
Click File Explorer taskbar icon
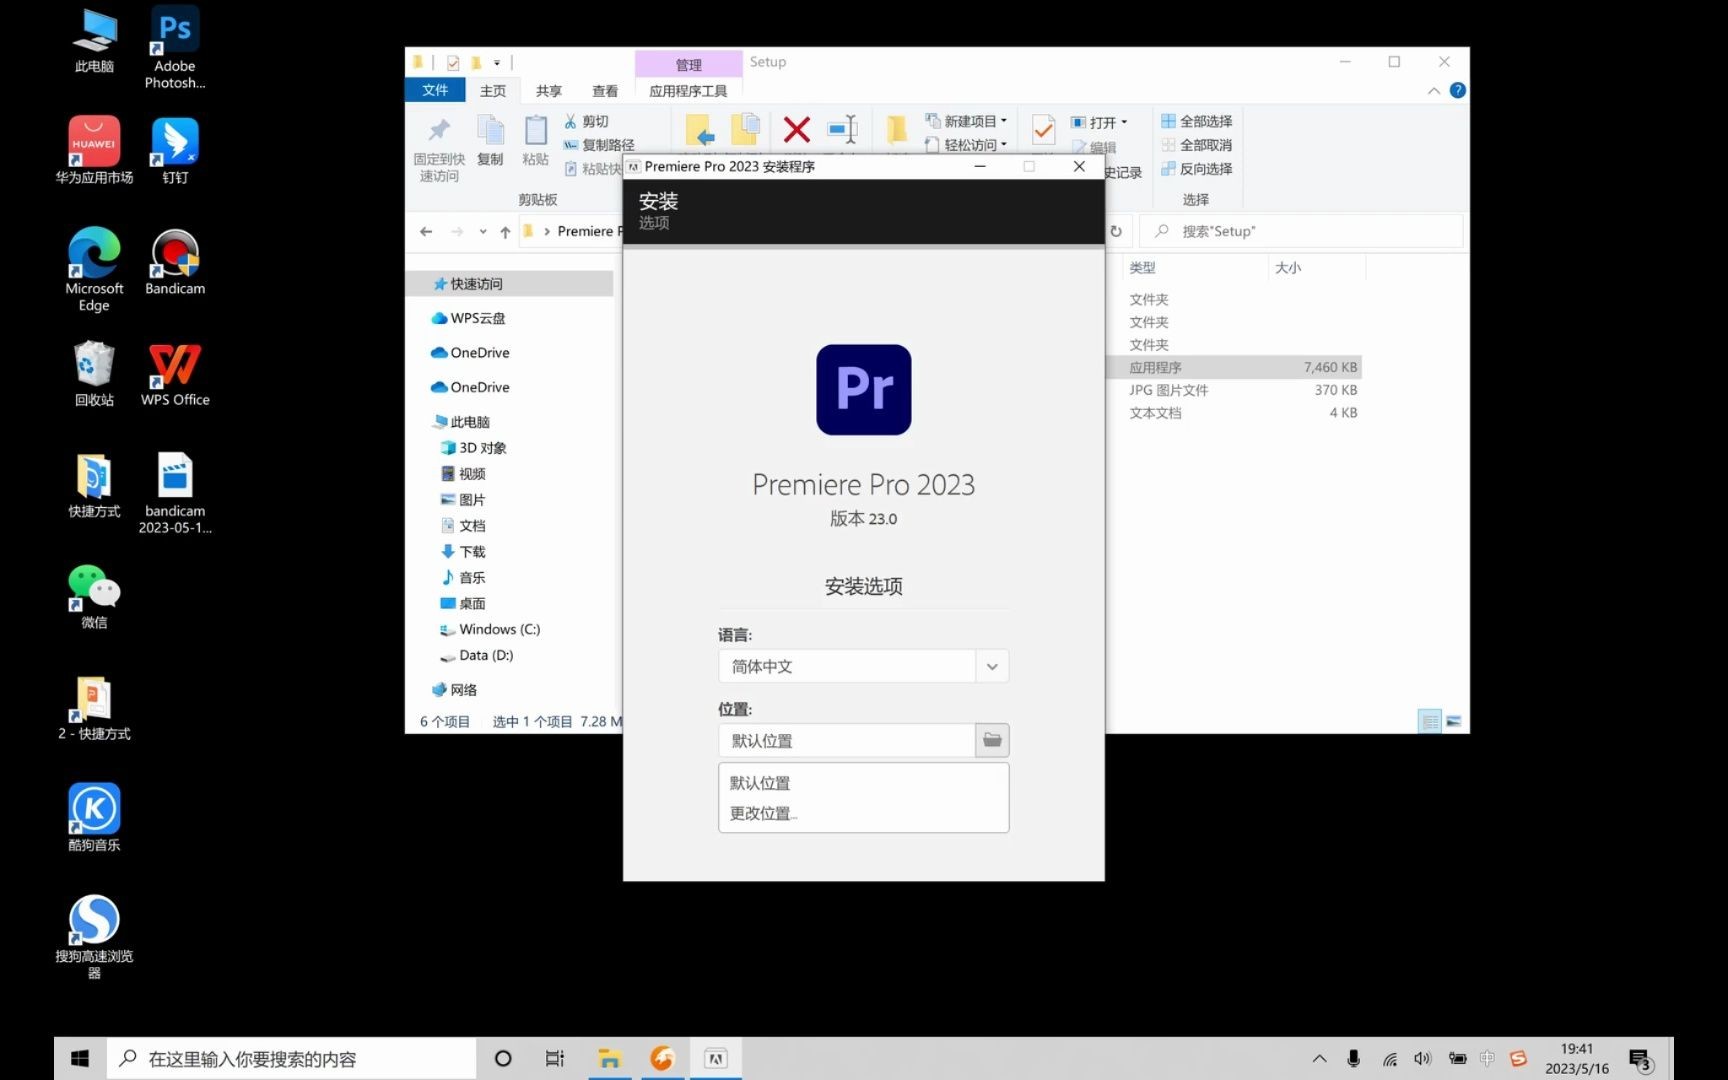pyautogui.click(x=609, y=1058)
